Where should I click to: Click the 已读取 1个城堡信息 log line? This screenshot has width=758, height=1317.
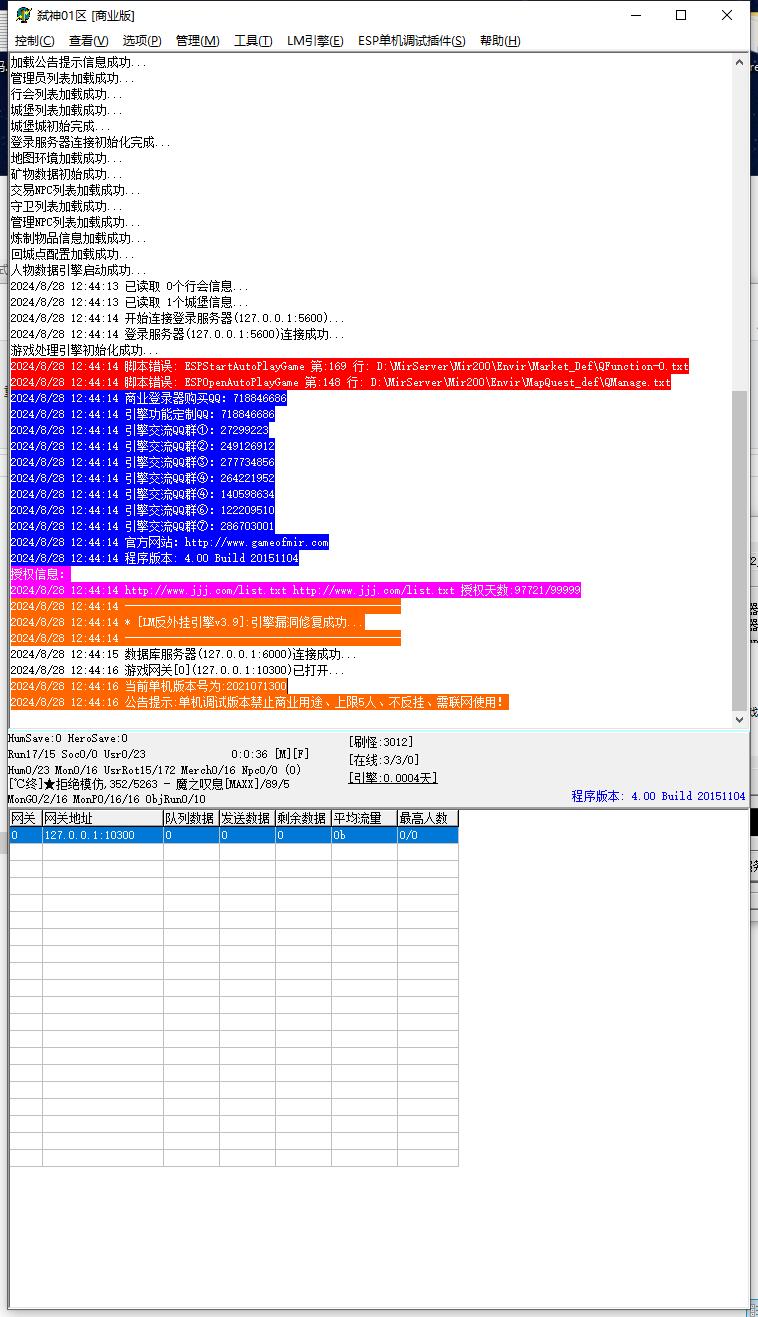[130, 302]
